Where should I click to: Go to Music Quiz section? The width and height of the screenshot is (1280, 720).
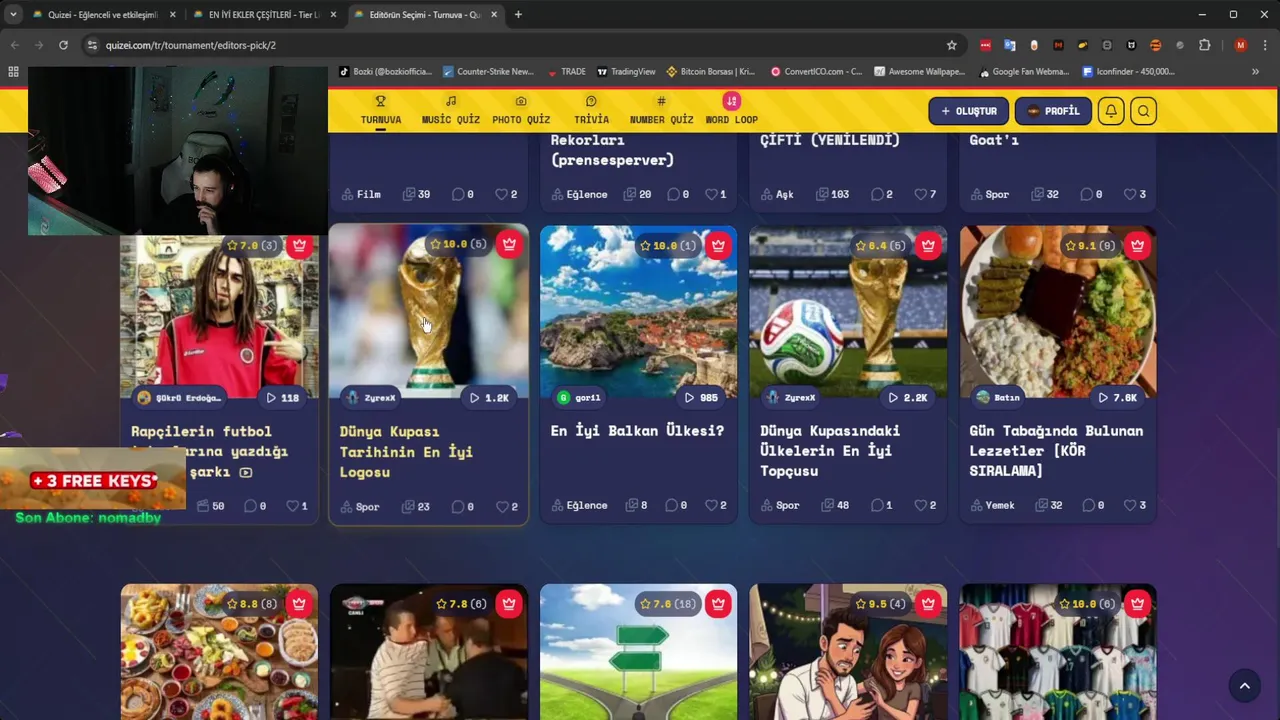pyautogui.click(x=450, y=110)
